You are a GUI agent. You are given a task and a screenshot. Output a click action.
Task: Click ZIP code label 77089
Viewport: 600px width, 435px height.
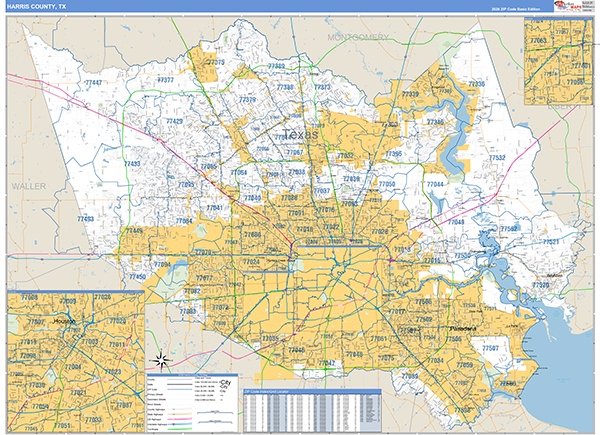[x=410, y=376]
